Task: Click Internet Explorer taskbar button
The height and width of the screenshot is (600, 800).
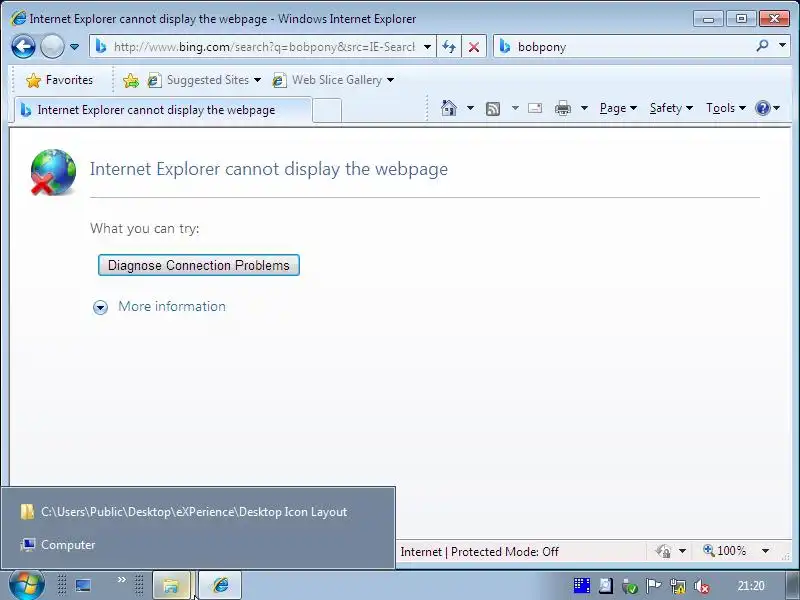Action: click(220, 586)
